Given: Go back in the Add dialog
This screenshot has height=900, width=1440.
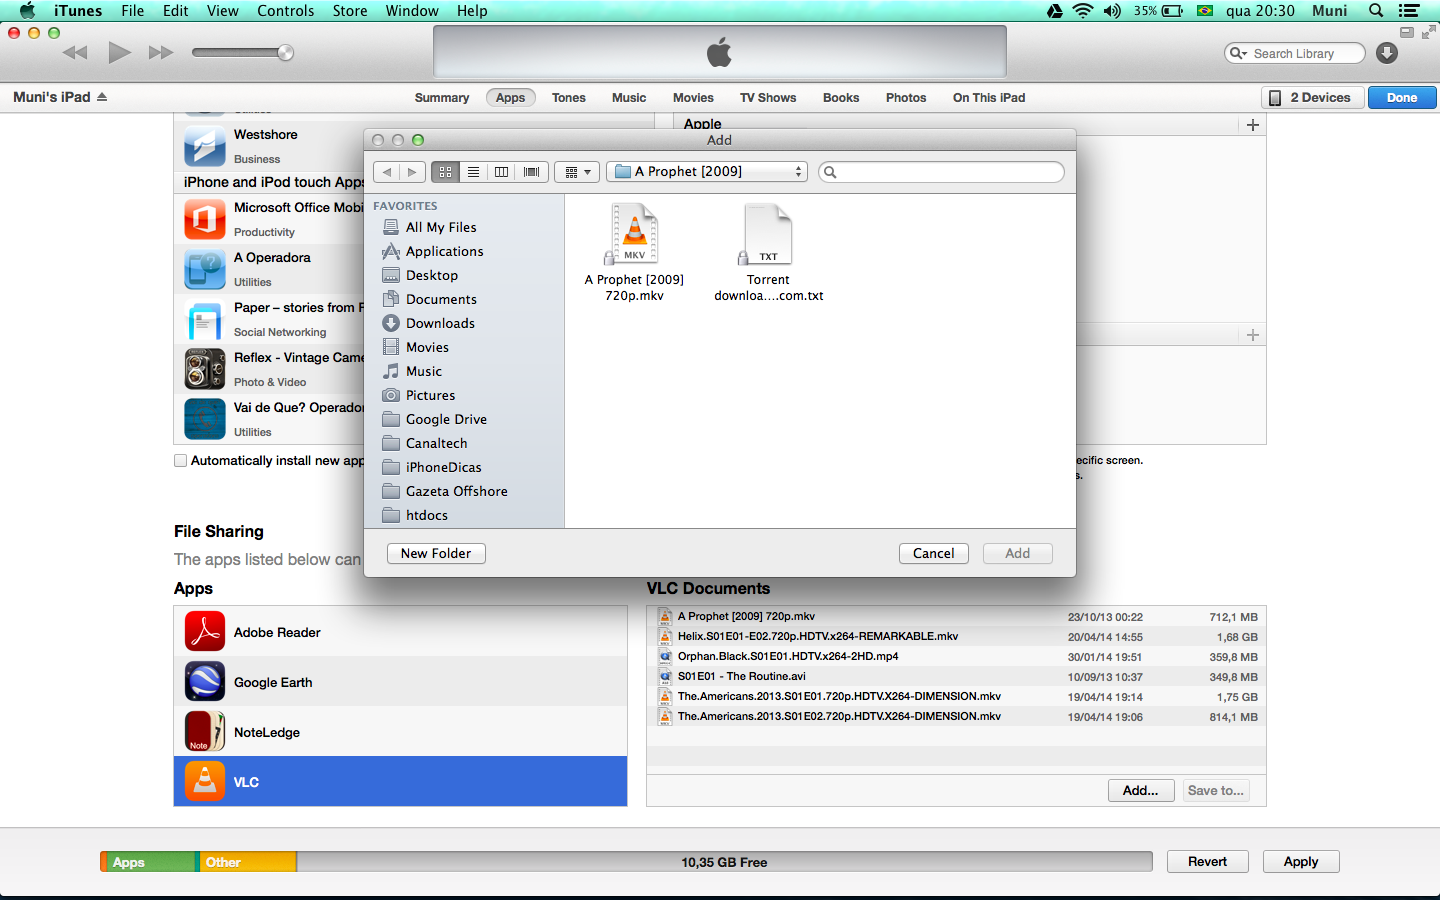Looking at the screenshot, I should pos(387,172).
